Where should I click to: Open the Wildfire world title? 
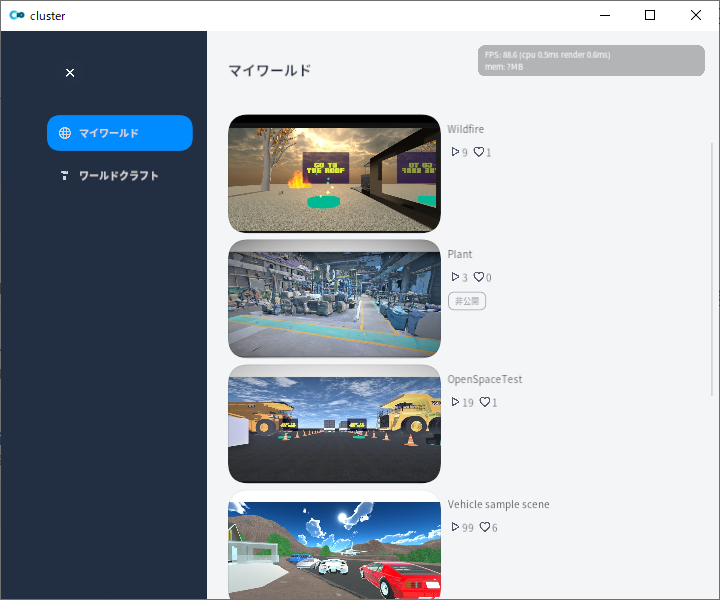point(466,130)
